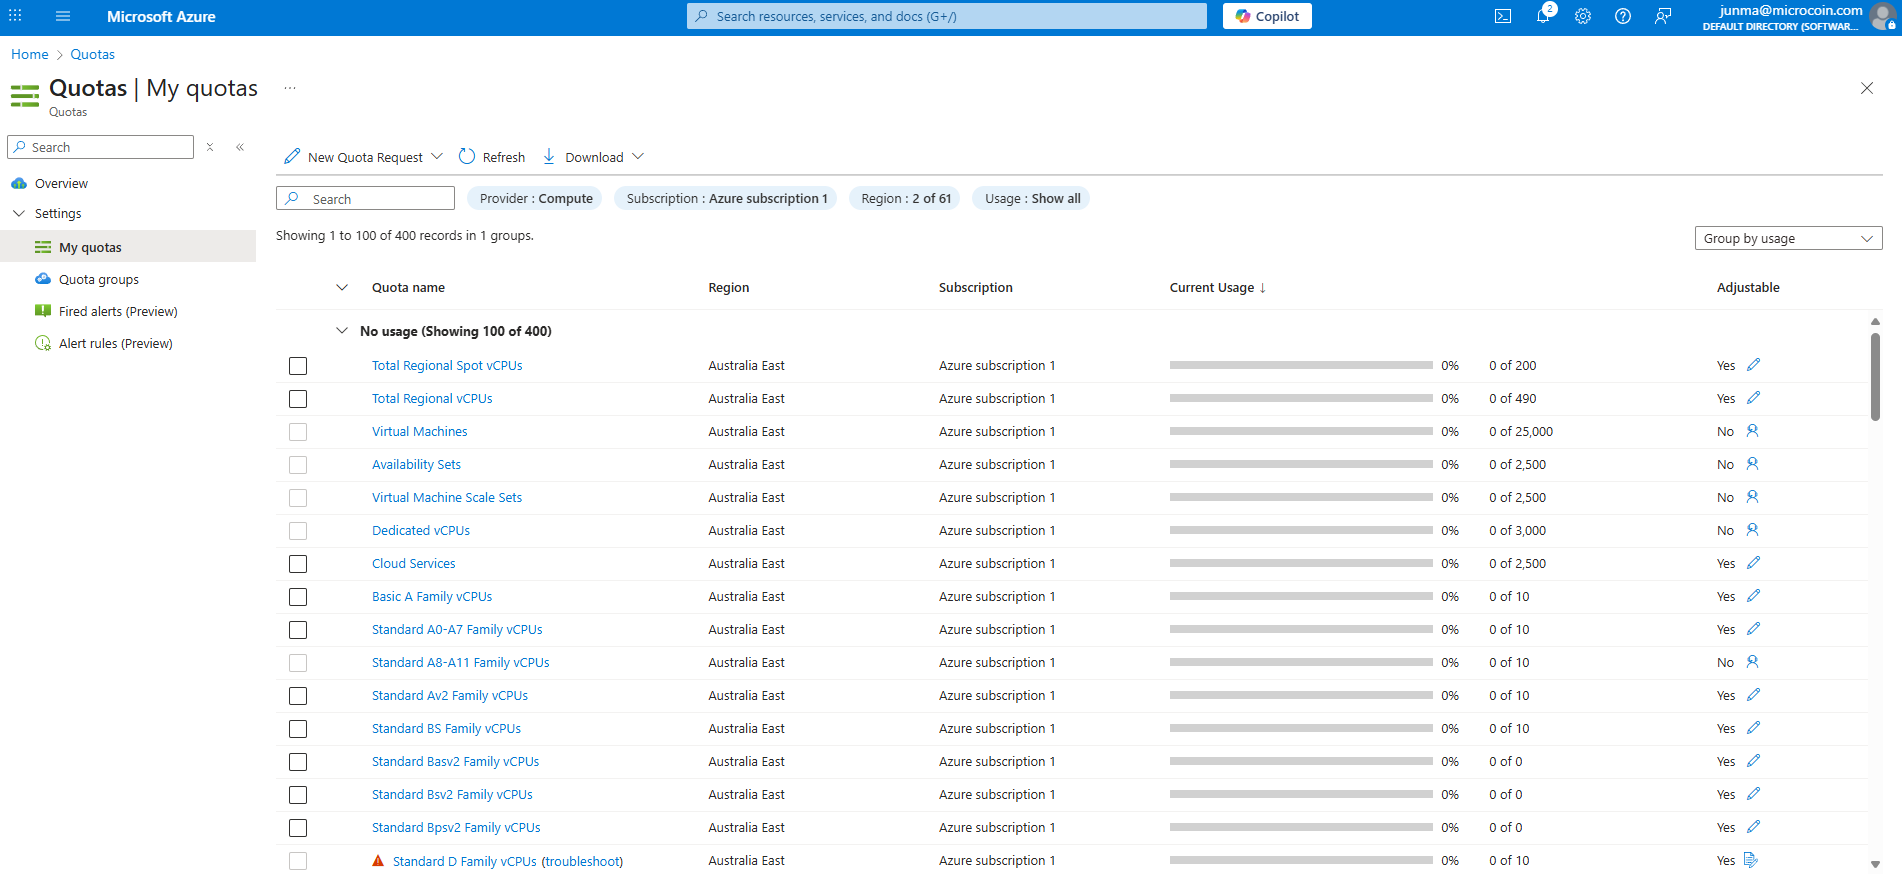Open the more options ellipsis next to My quotas
Image resolution: width=1902 pixels, height=874 pixels.
(x=290, y=88)
